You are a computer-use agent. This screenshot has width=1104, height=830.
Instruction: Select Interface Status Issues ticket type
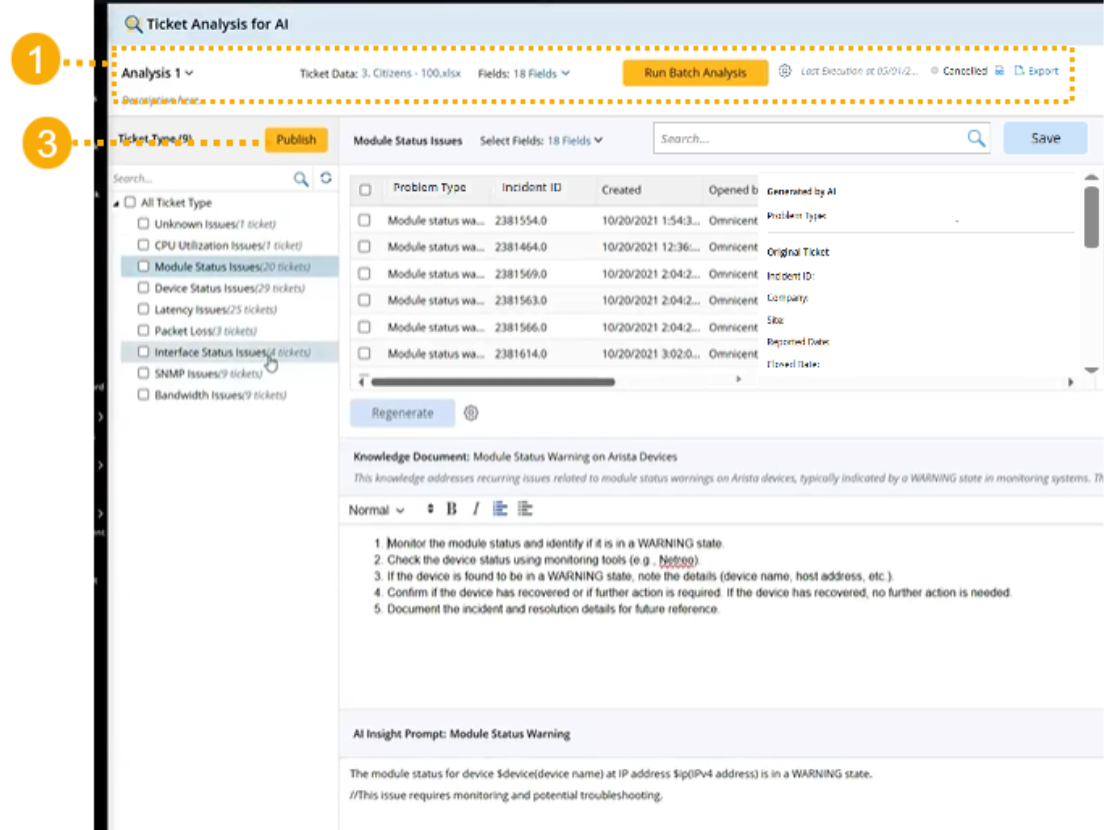pyautogui.click(x=232, y=352)
